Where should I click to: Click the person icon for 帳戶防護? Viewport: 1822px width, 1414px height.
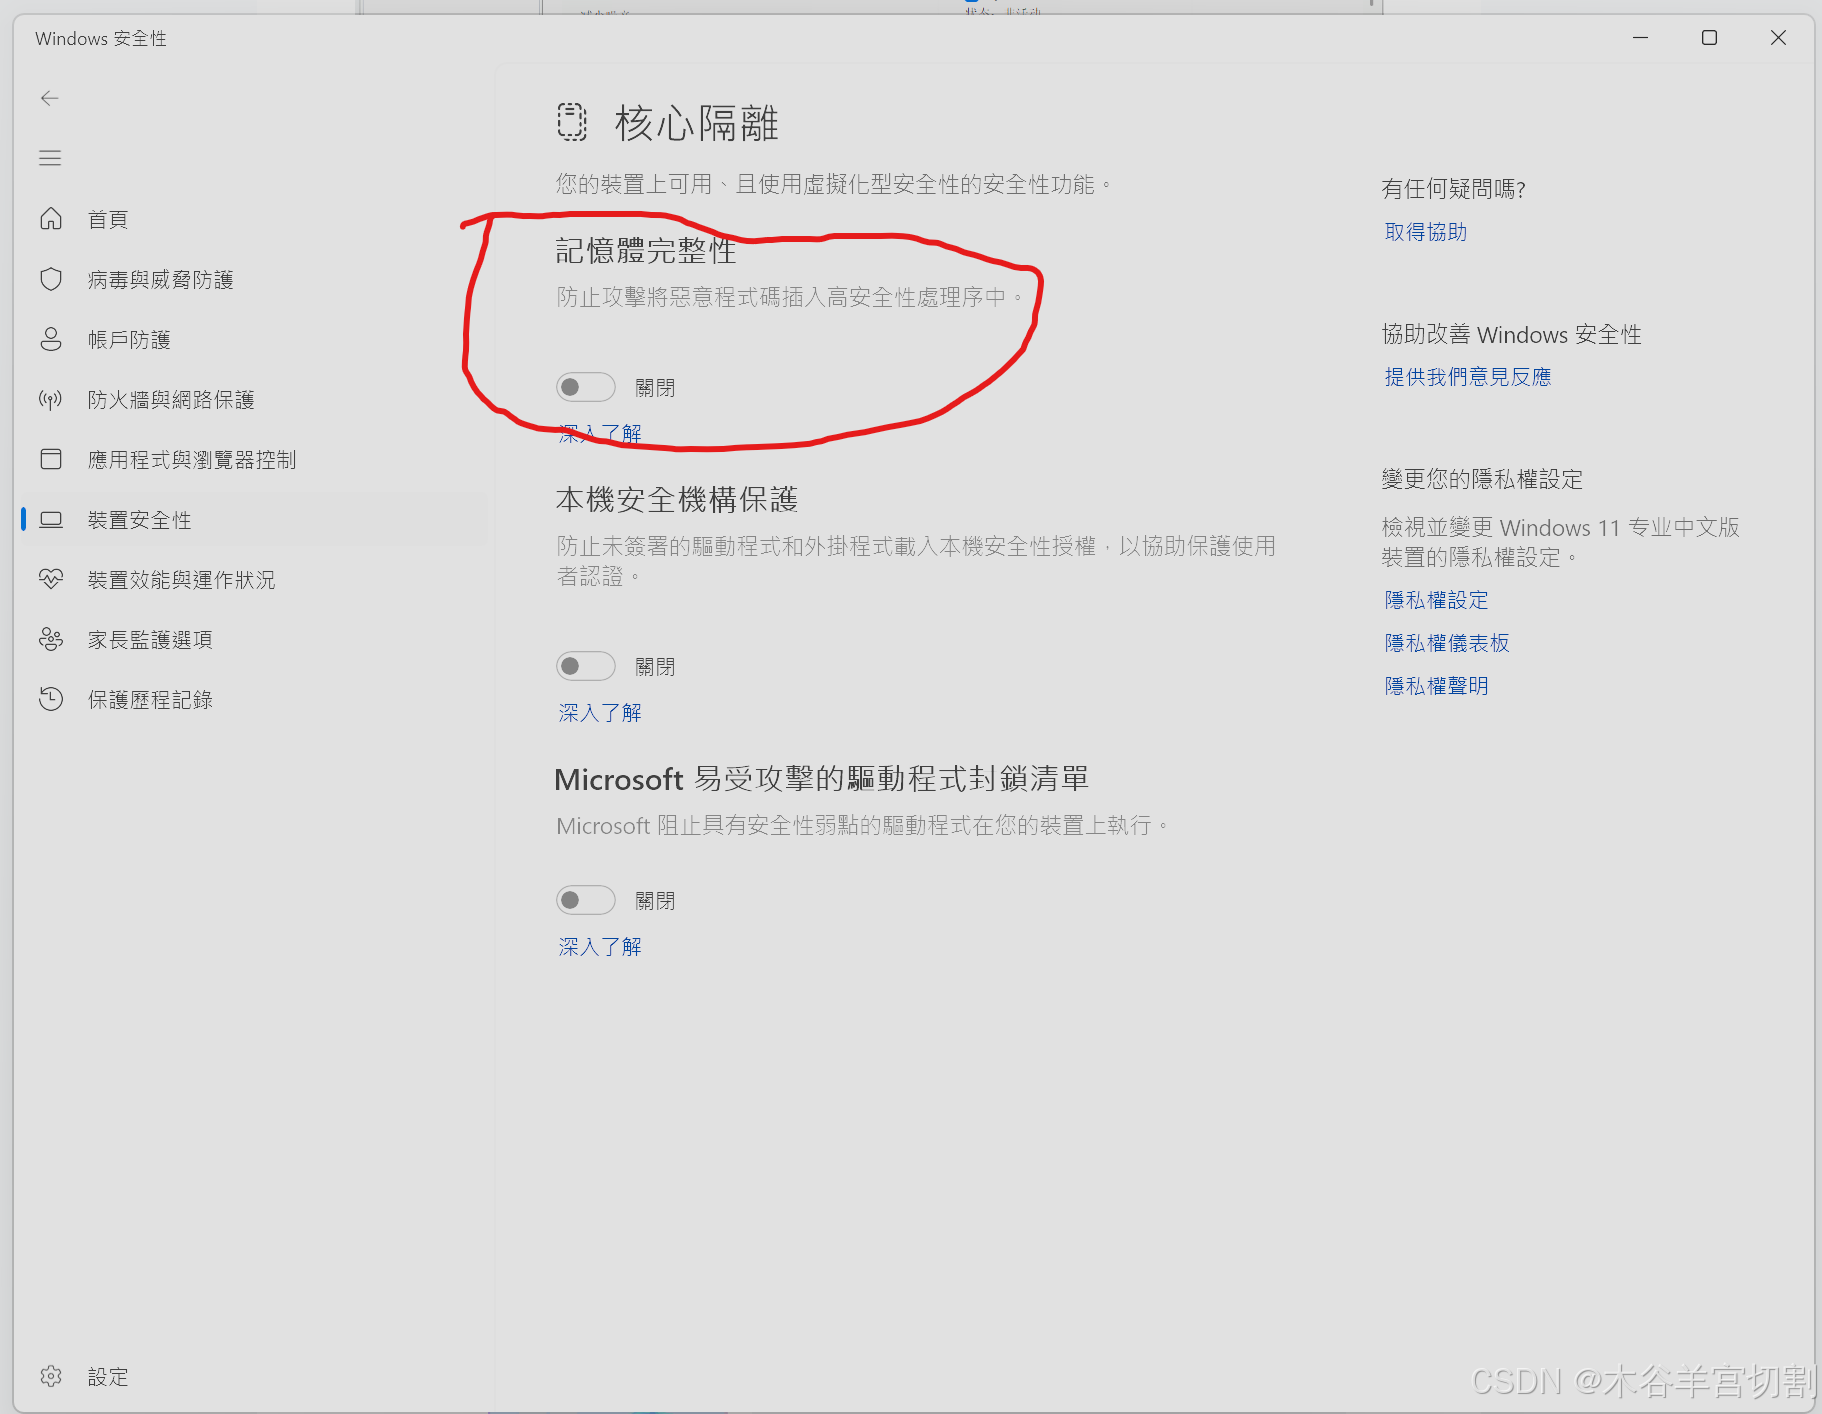pos(51,339)
